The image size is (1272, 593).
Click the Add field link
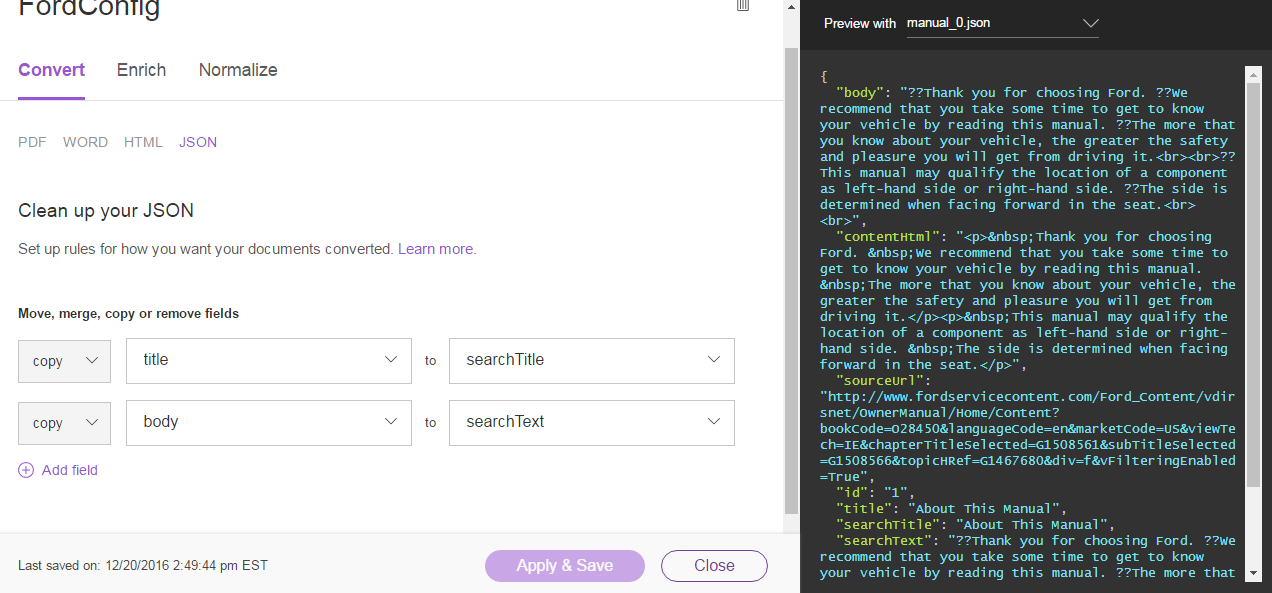point(70,470)
